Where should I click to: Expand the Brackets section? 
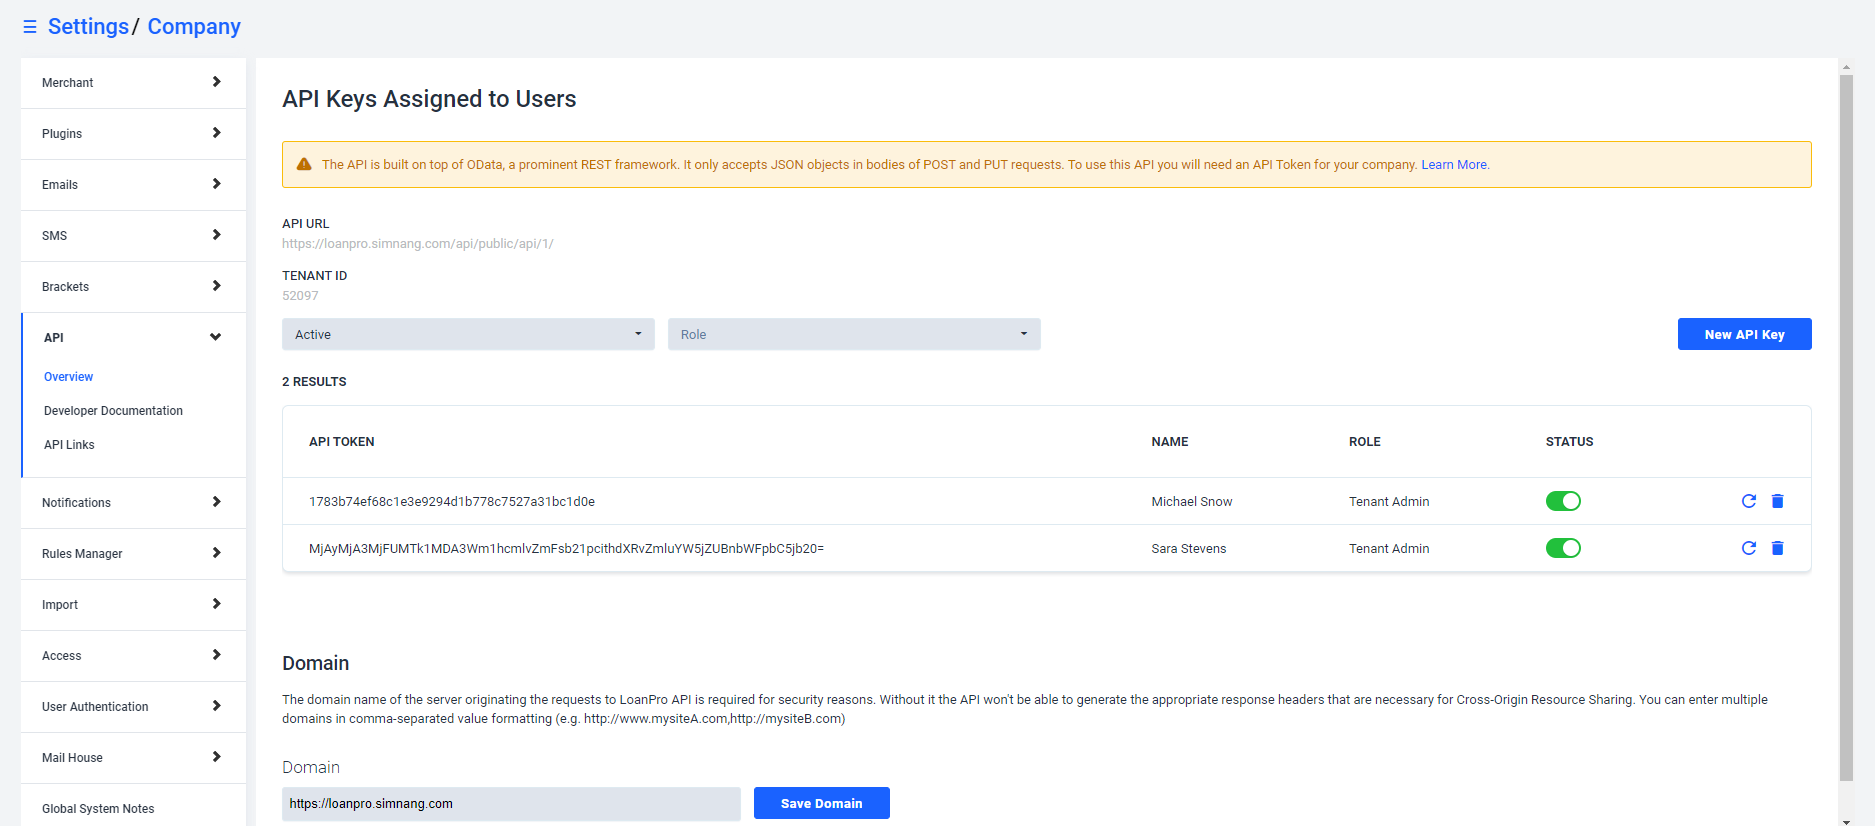click(x=133, y=287)
